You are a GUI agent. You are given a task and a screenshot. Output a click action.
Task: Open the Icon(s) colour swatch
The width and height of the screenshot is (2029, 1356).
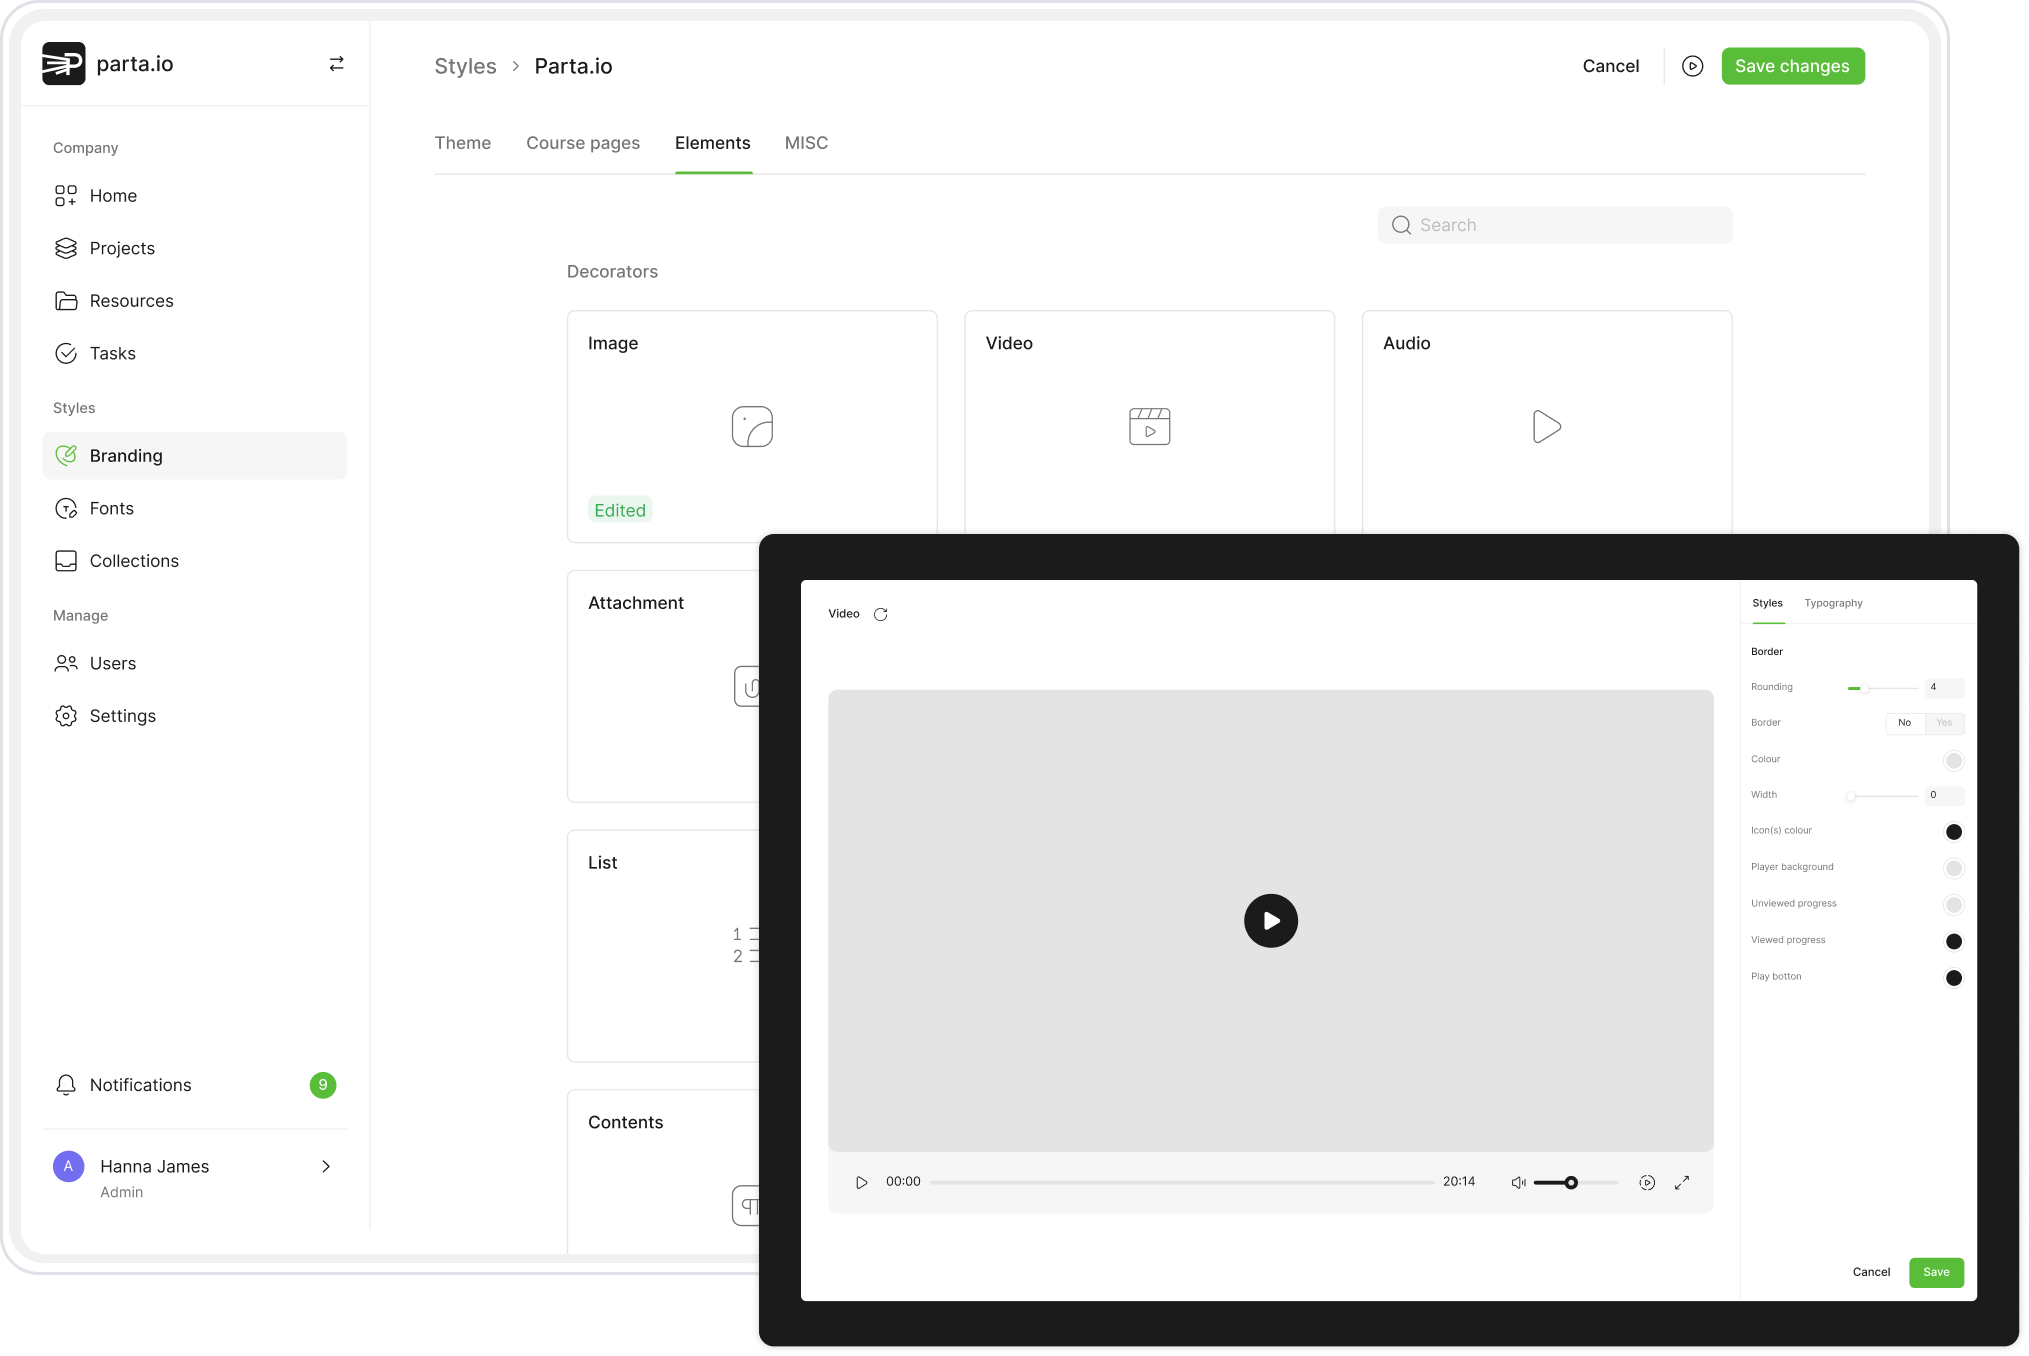(1953, 832)
